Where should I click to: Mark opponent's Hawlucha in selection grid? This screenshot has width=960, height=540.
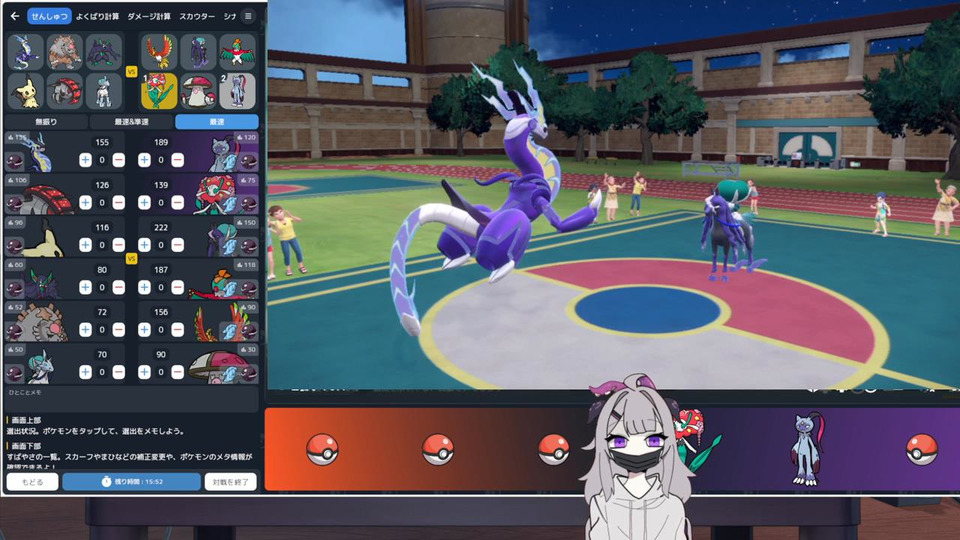237,52
